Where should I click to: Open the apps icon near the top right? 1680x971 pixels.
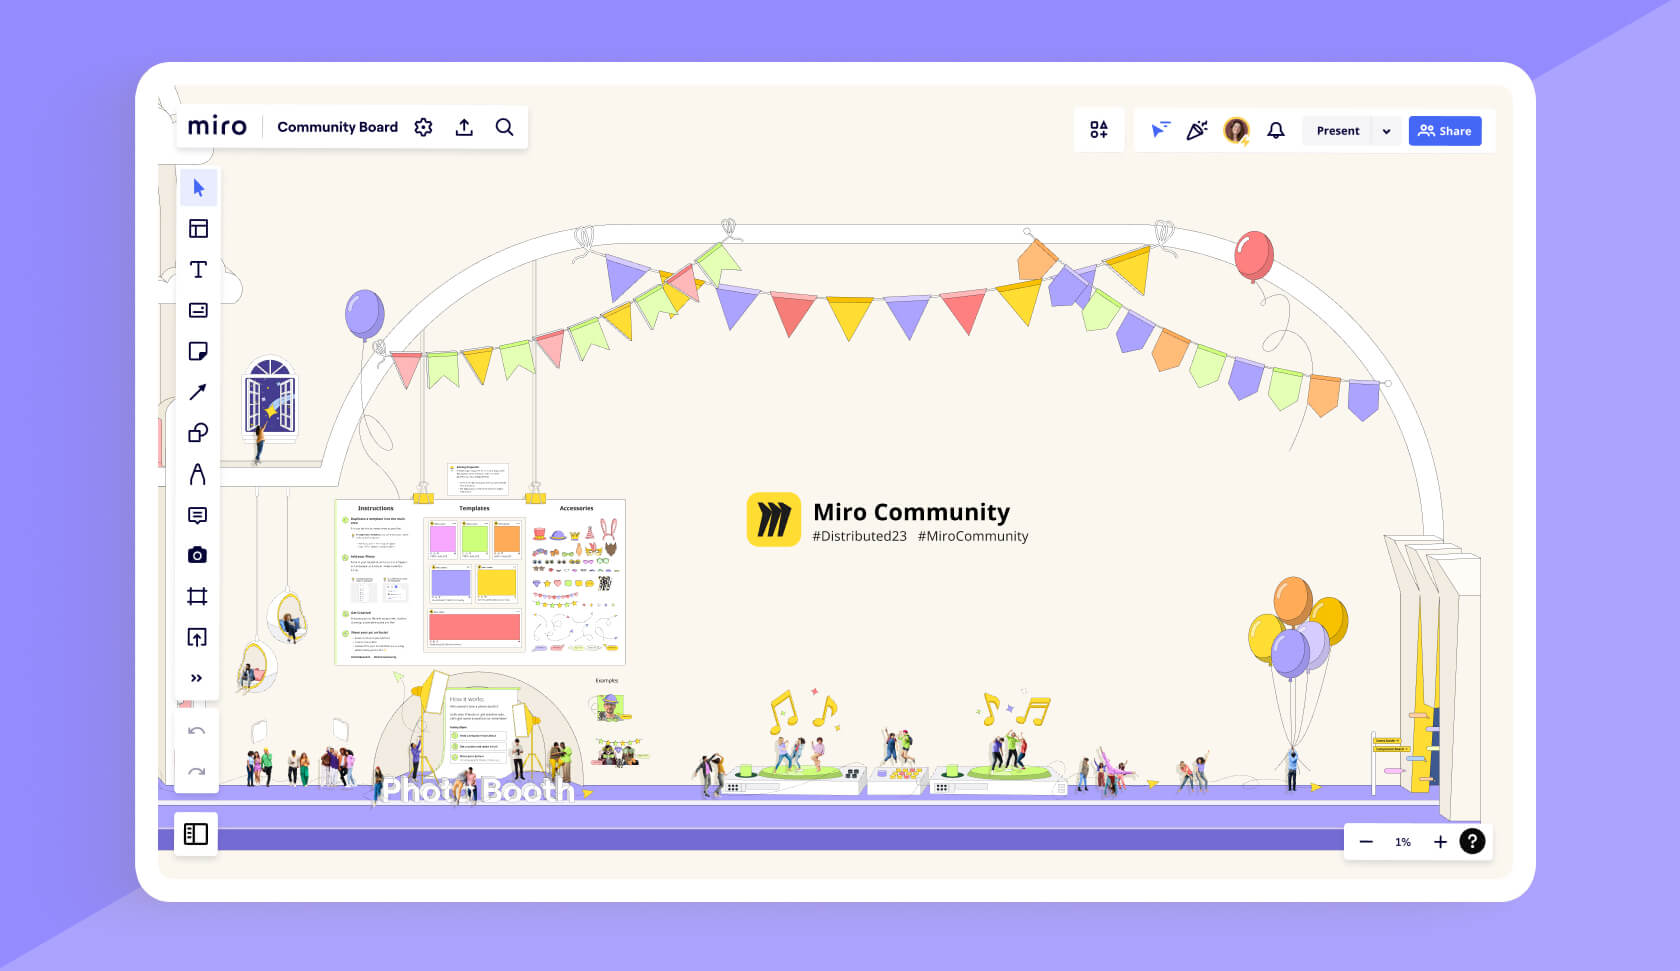coord(1099,130)
